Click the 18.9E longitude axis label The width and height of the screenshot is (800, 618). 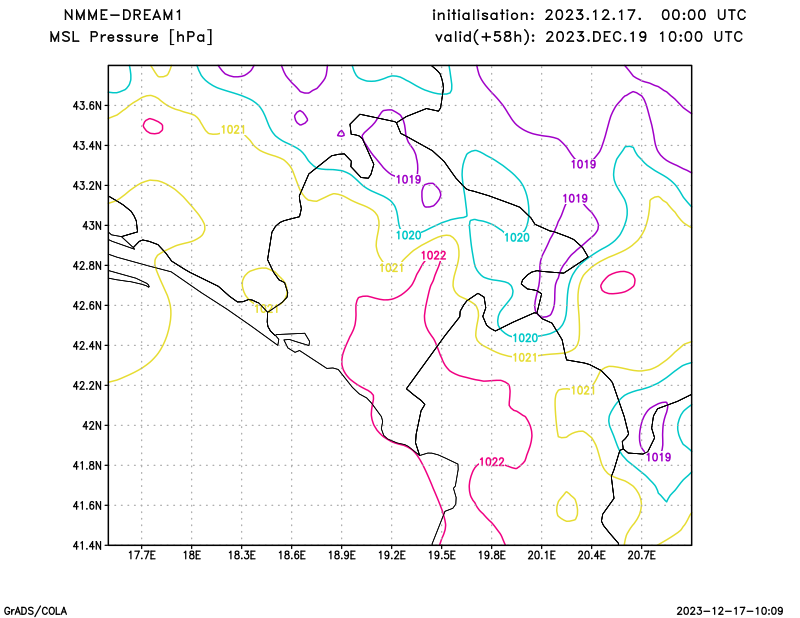tap(341, 555)
